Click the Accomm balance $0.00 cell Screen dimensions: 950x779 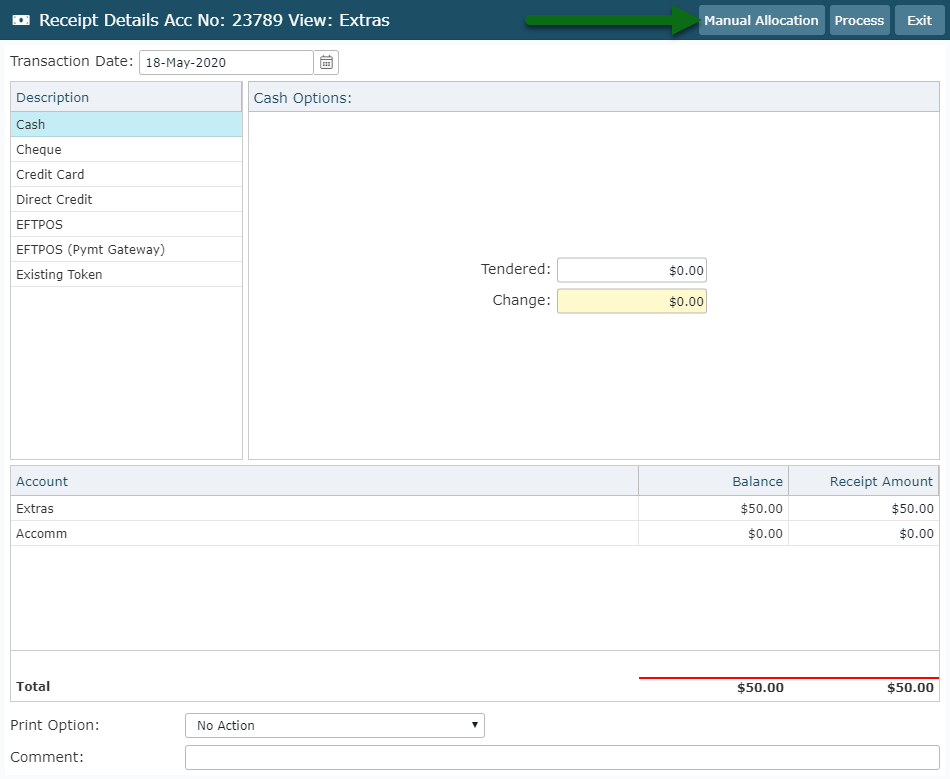click(x=714, y=534)
